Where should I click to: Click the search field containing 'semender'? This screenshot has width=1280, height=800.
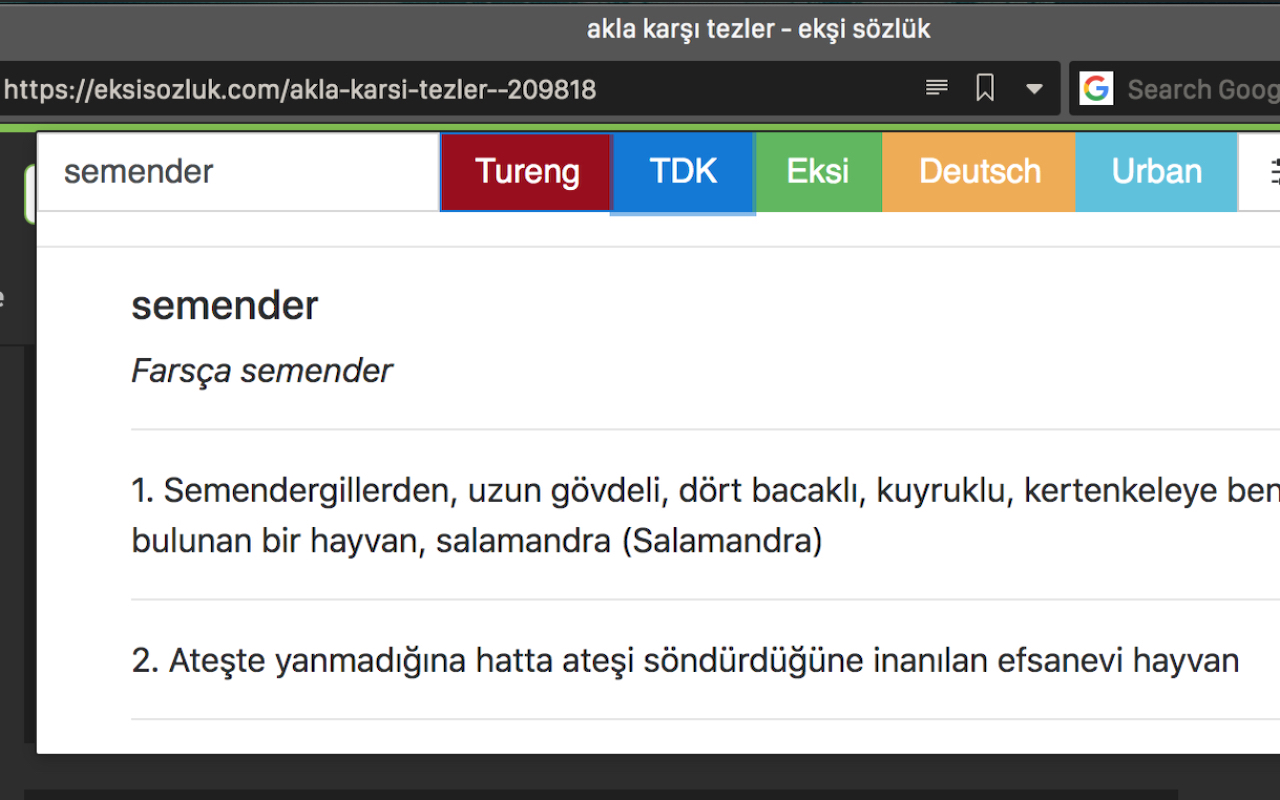click(238, 171)
